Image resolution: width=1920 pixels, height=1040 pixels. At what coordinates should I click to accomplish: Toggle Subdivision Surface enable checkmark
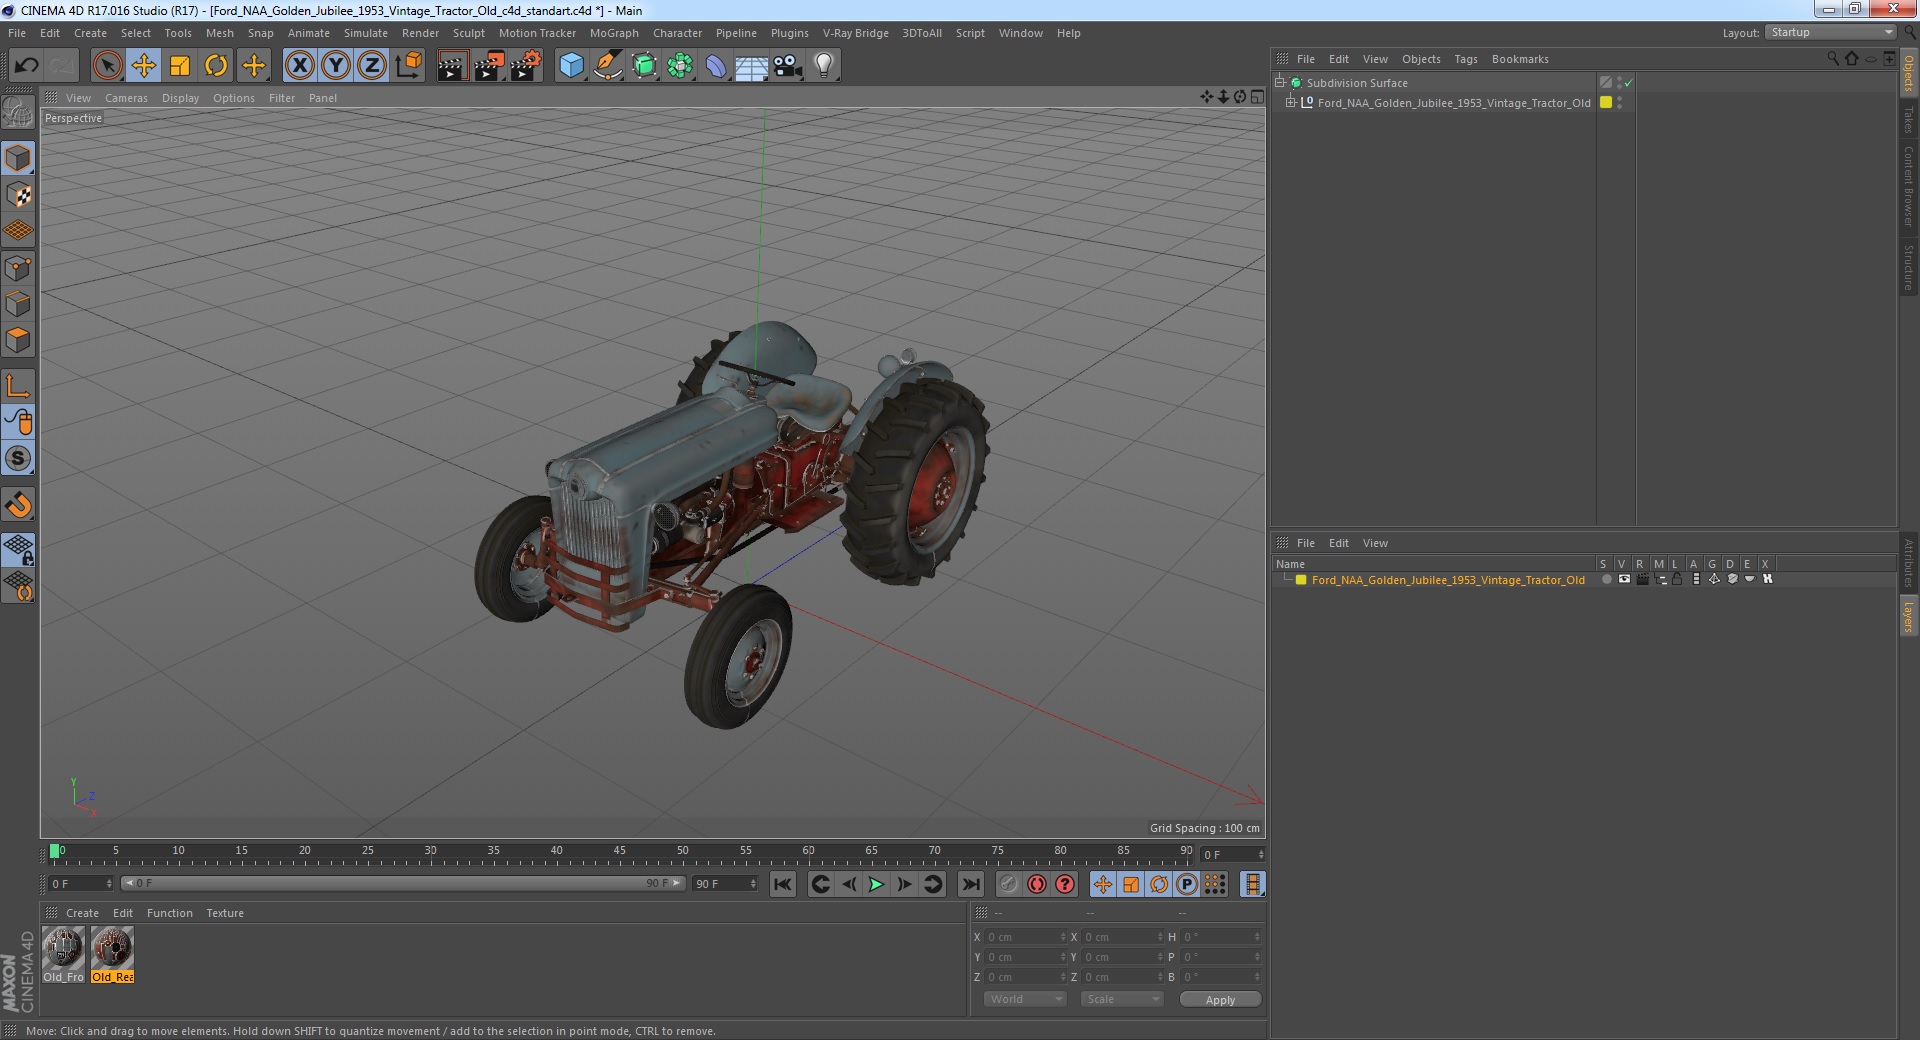(x=1628, y=83)
